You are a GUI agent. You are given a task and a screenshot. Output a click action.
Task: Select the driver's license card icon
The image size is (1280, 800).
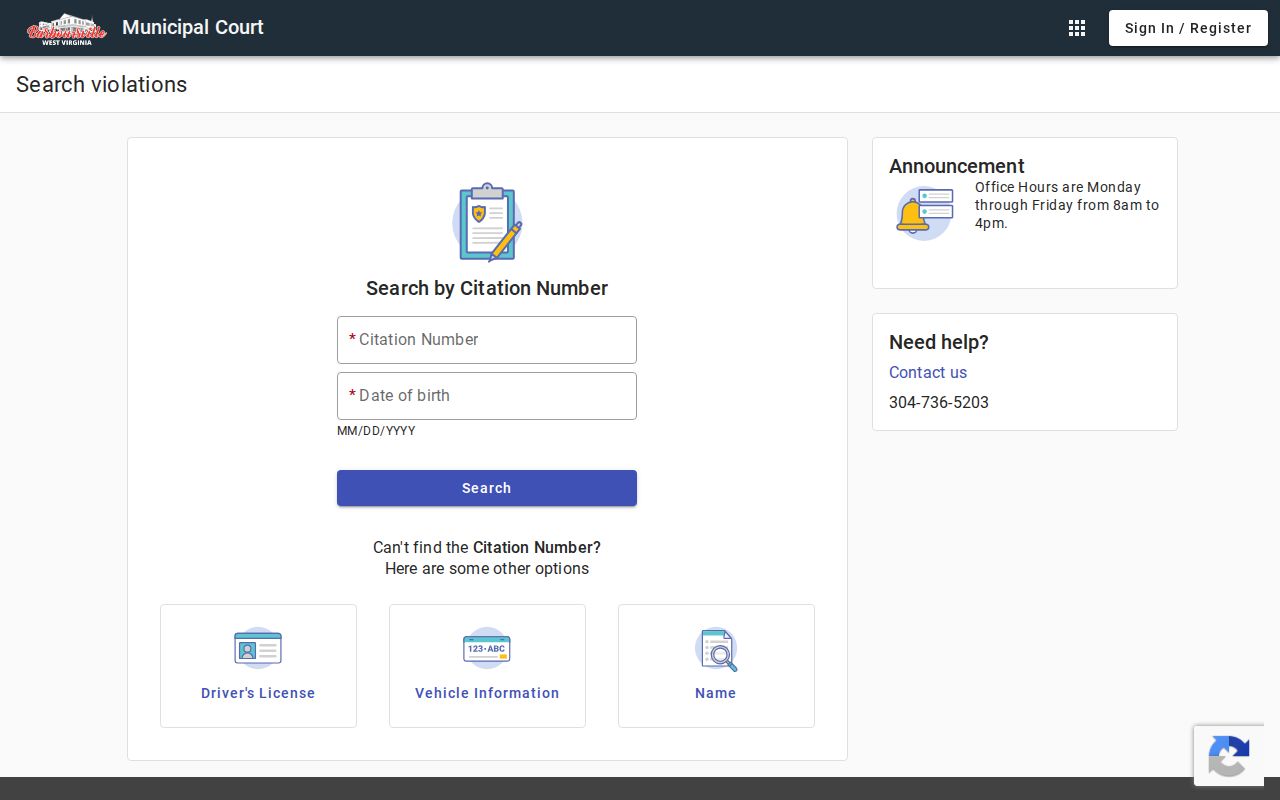coord(258,648)
